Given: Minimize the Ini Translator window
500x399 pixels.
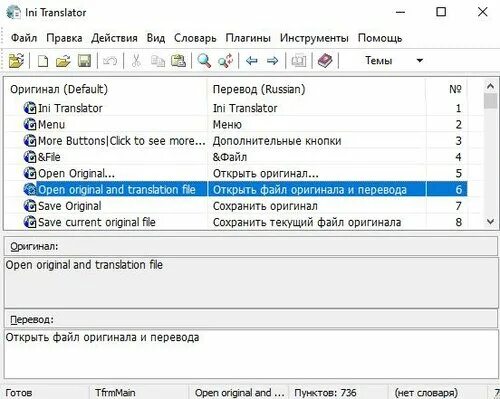Looking at the screenshot, I should pyautogui.click(x=400, y=13).
